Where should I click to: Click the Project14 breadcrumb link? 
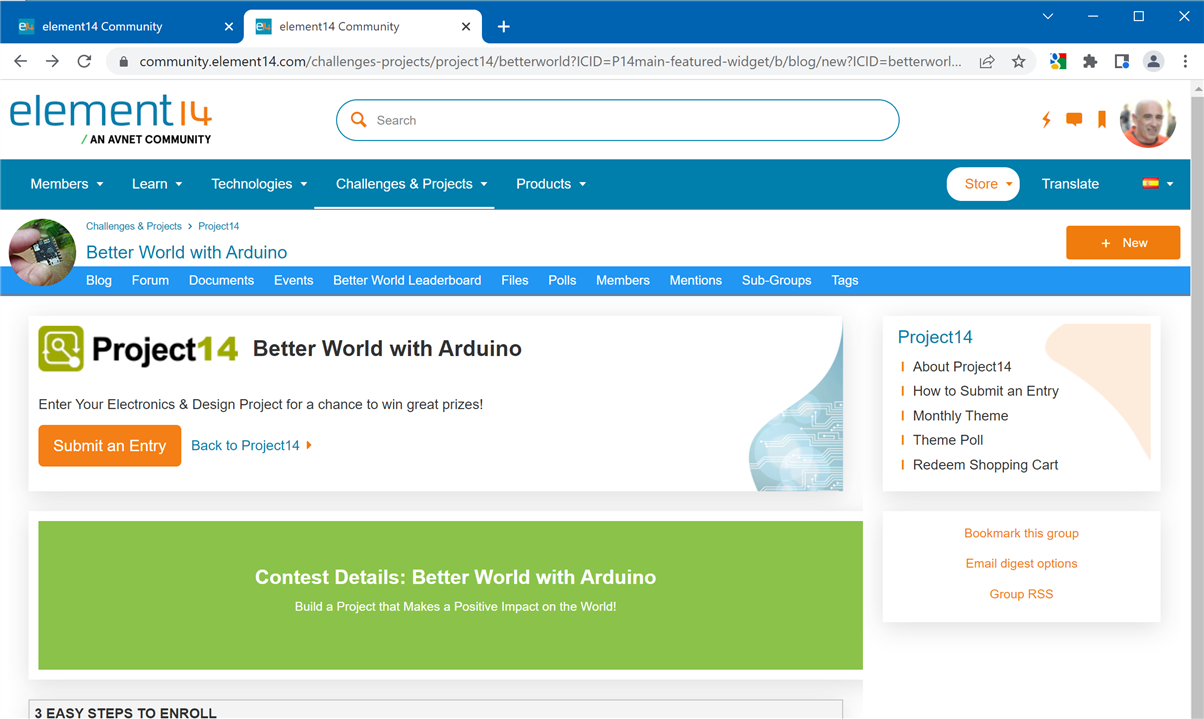pyautogui.click(x=219, y=226)
